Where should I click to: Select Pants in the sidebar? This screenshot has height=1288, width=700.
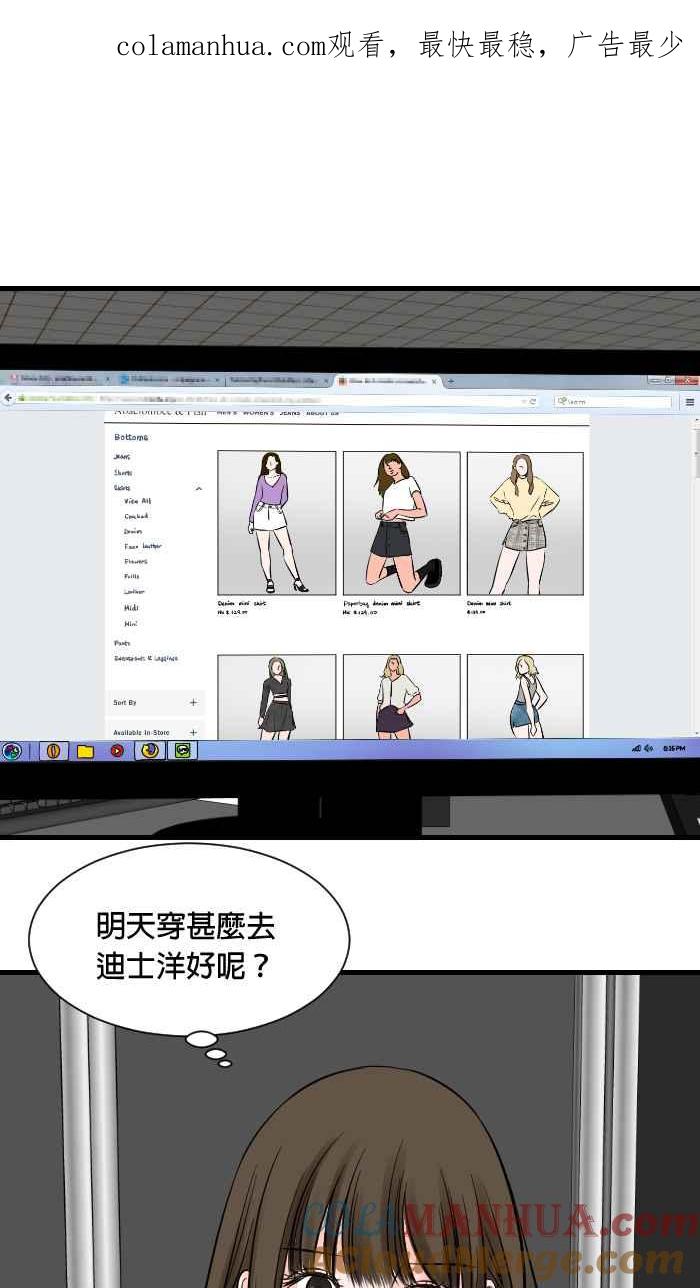pyautogui.click(x=122, y=643)
